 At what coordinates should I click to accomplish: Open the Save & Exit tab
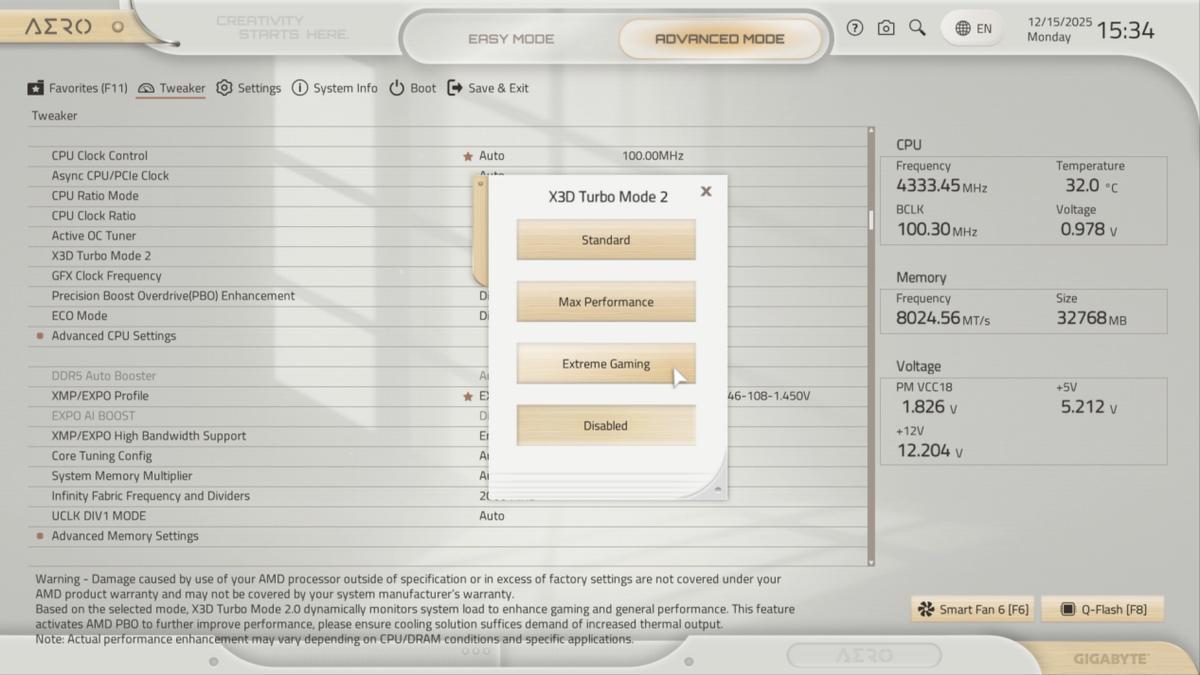coord(488,88)
